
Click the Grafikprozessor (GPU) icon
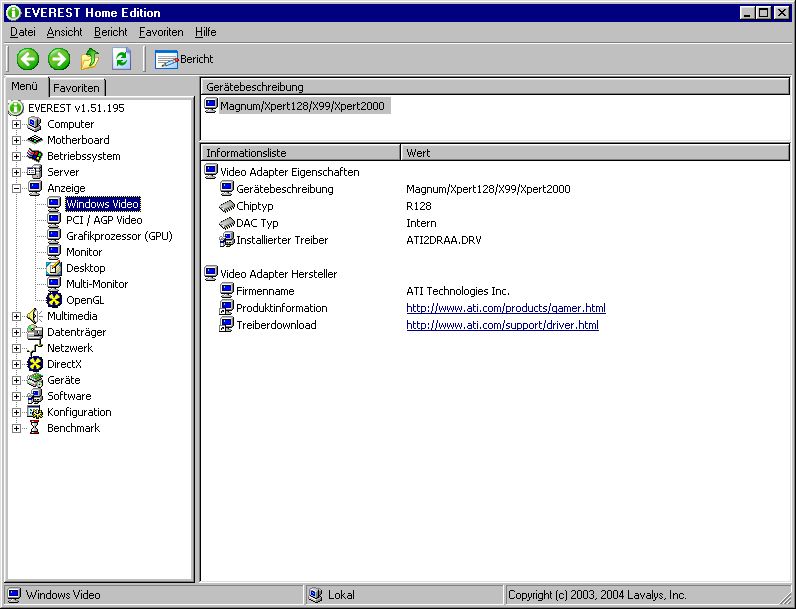54,236
